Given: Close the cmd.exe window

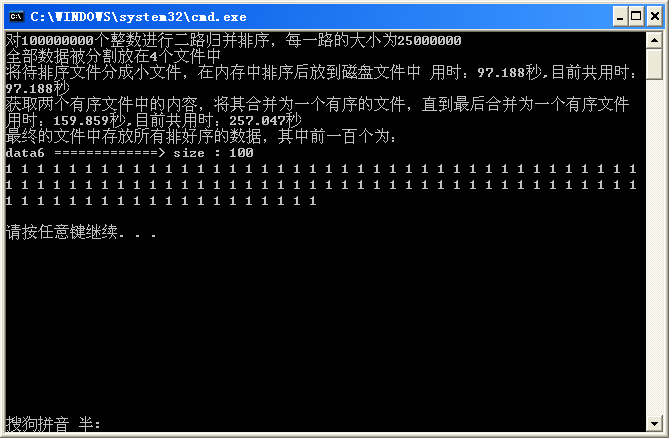Looking at the screenshot, I should click(654, 17).
